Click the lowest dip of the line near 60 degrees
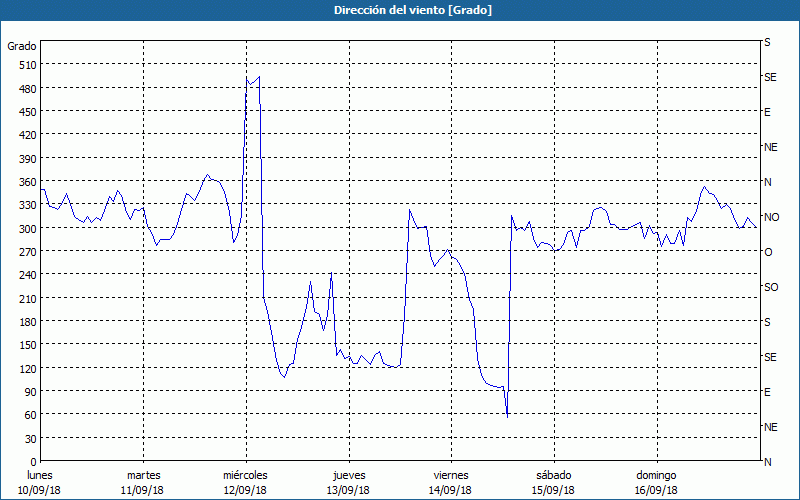The image size is (800, 500). pos(507,417)
